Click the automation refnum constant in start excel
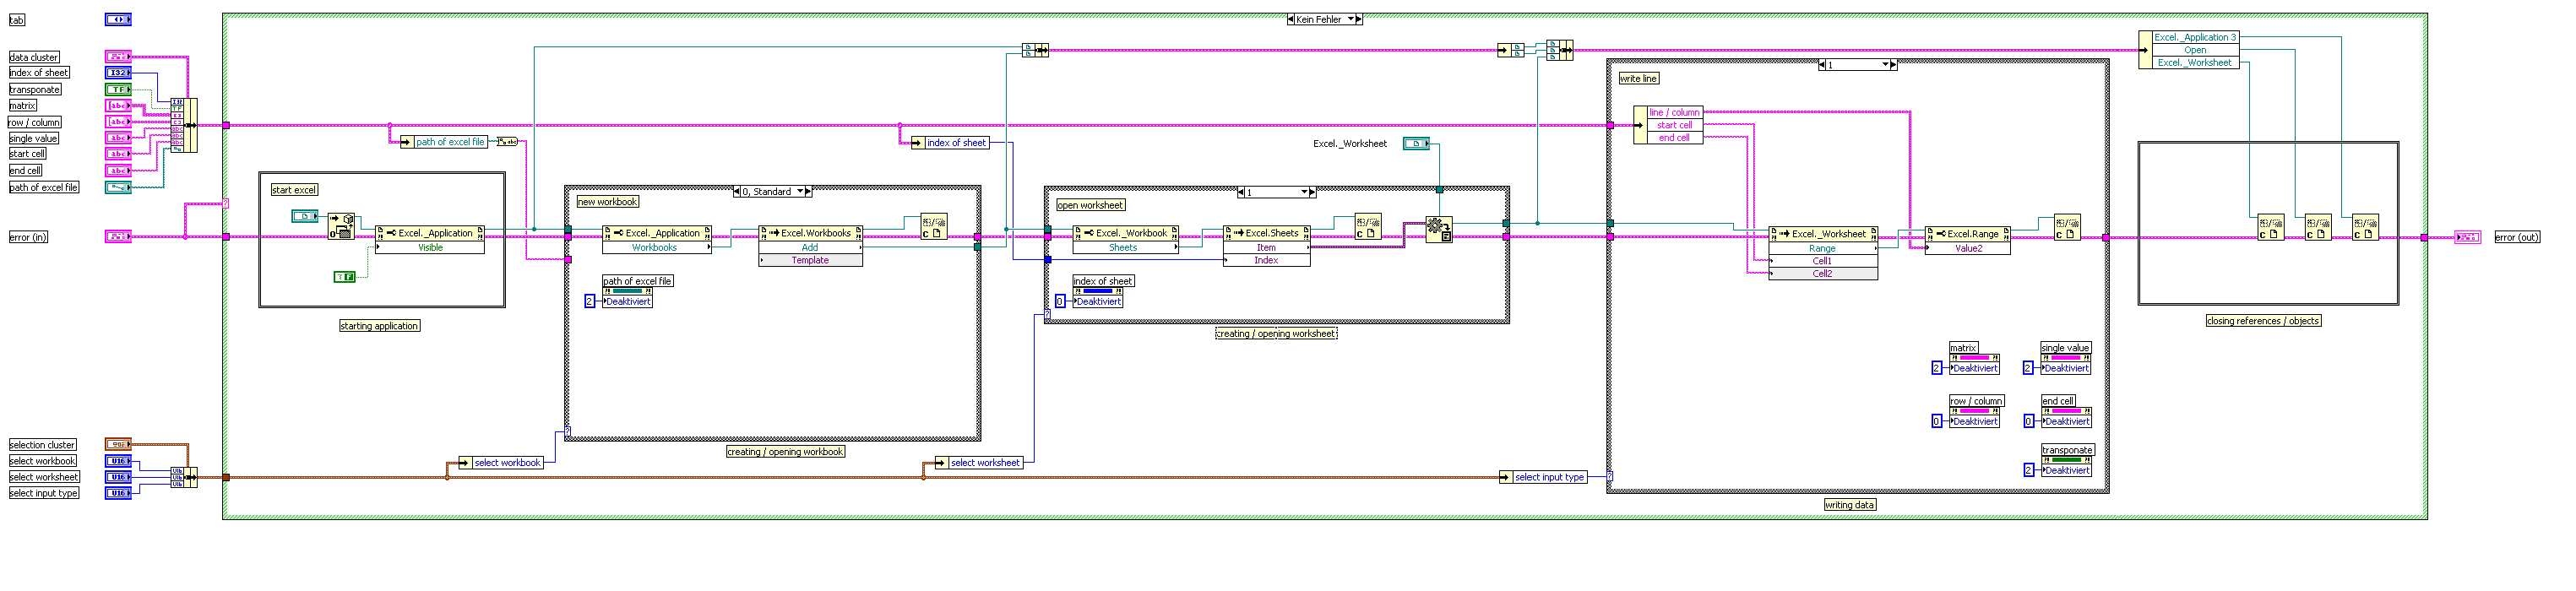Image resolution: width=2576 pixels, height=591 pixels. coord(305,216)
